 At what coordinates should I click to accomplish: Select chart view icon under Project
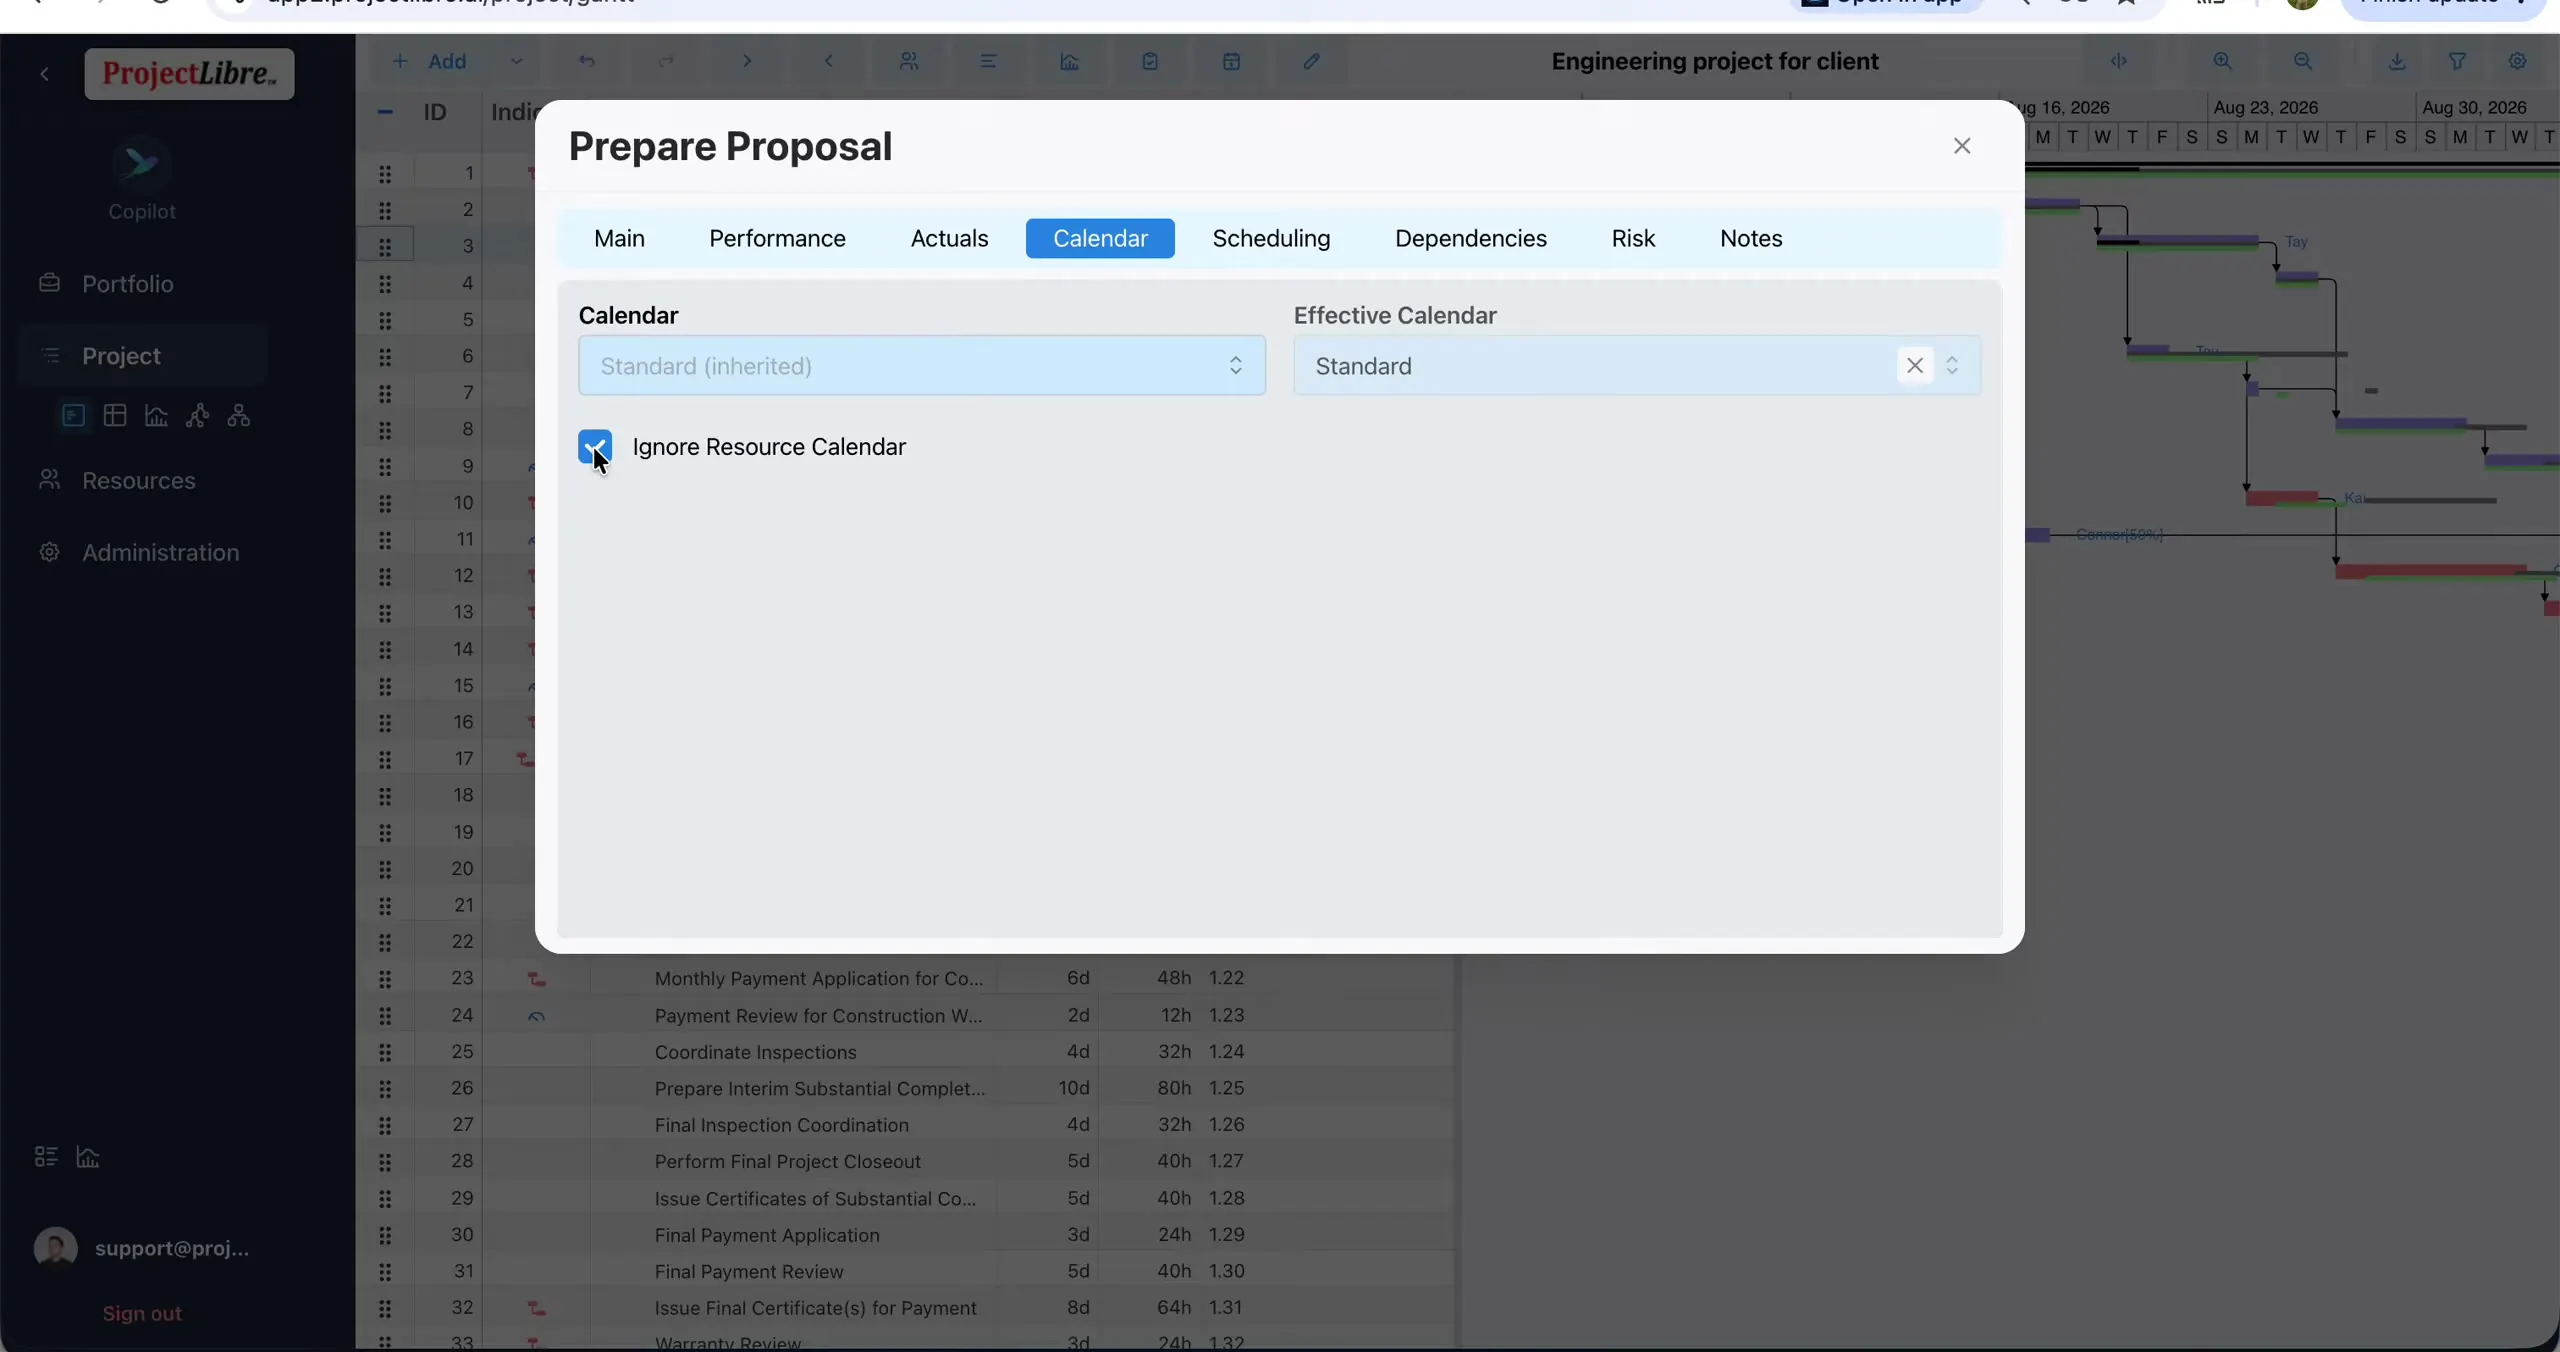[156, 415]
